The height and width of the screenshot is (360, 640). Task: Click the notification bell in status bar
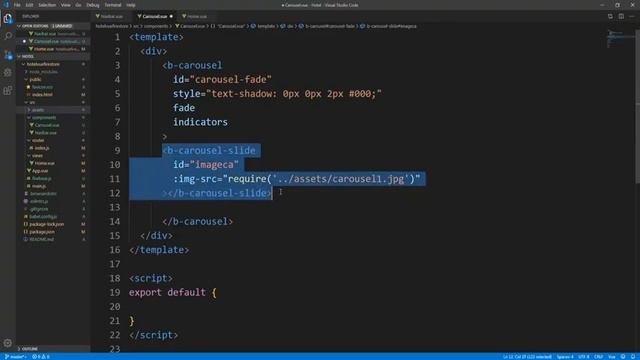click(x=633, y=357)
